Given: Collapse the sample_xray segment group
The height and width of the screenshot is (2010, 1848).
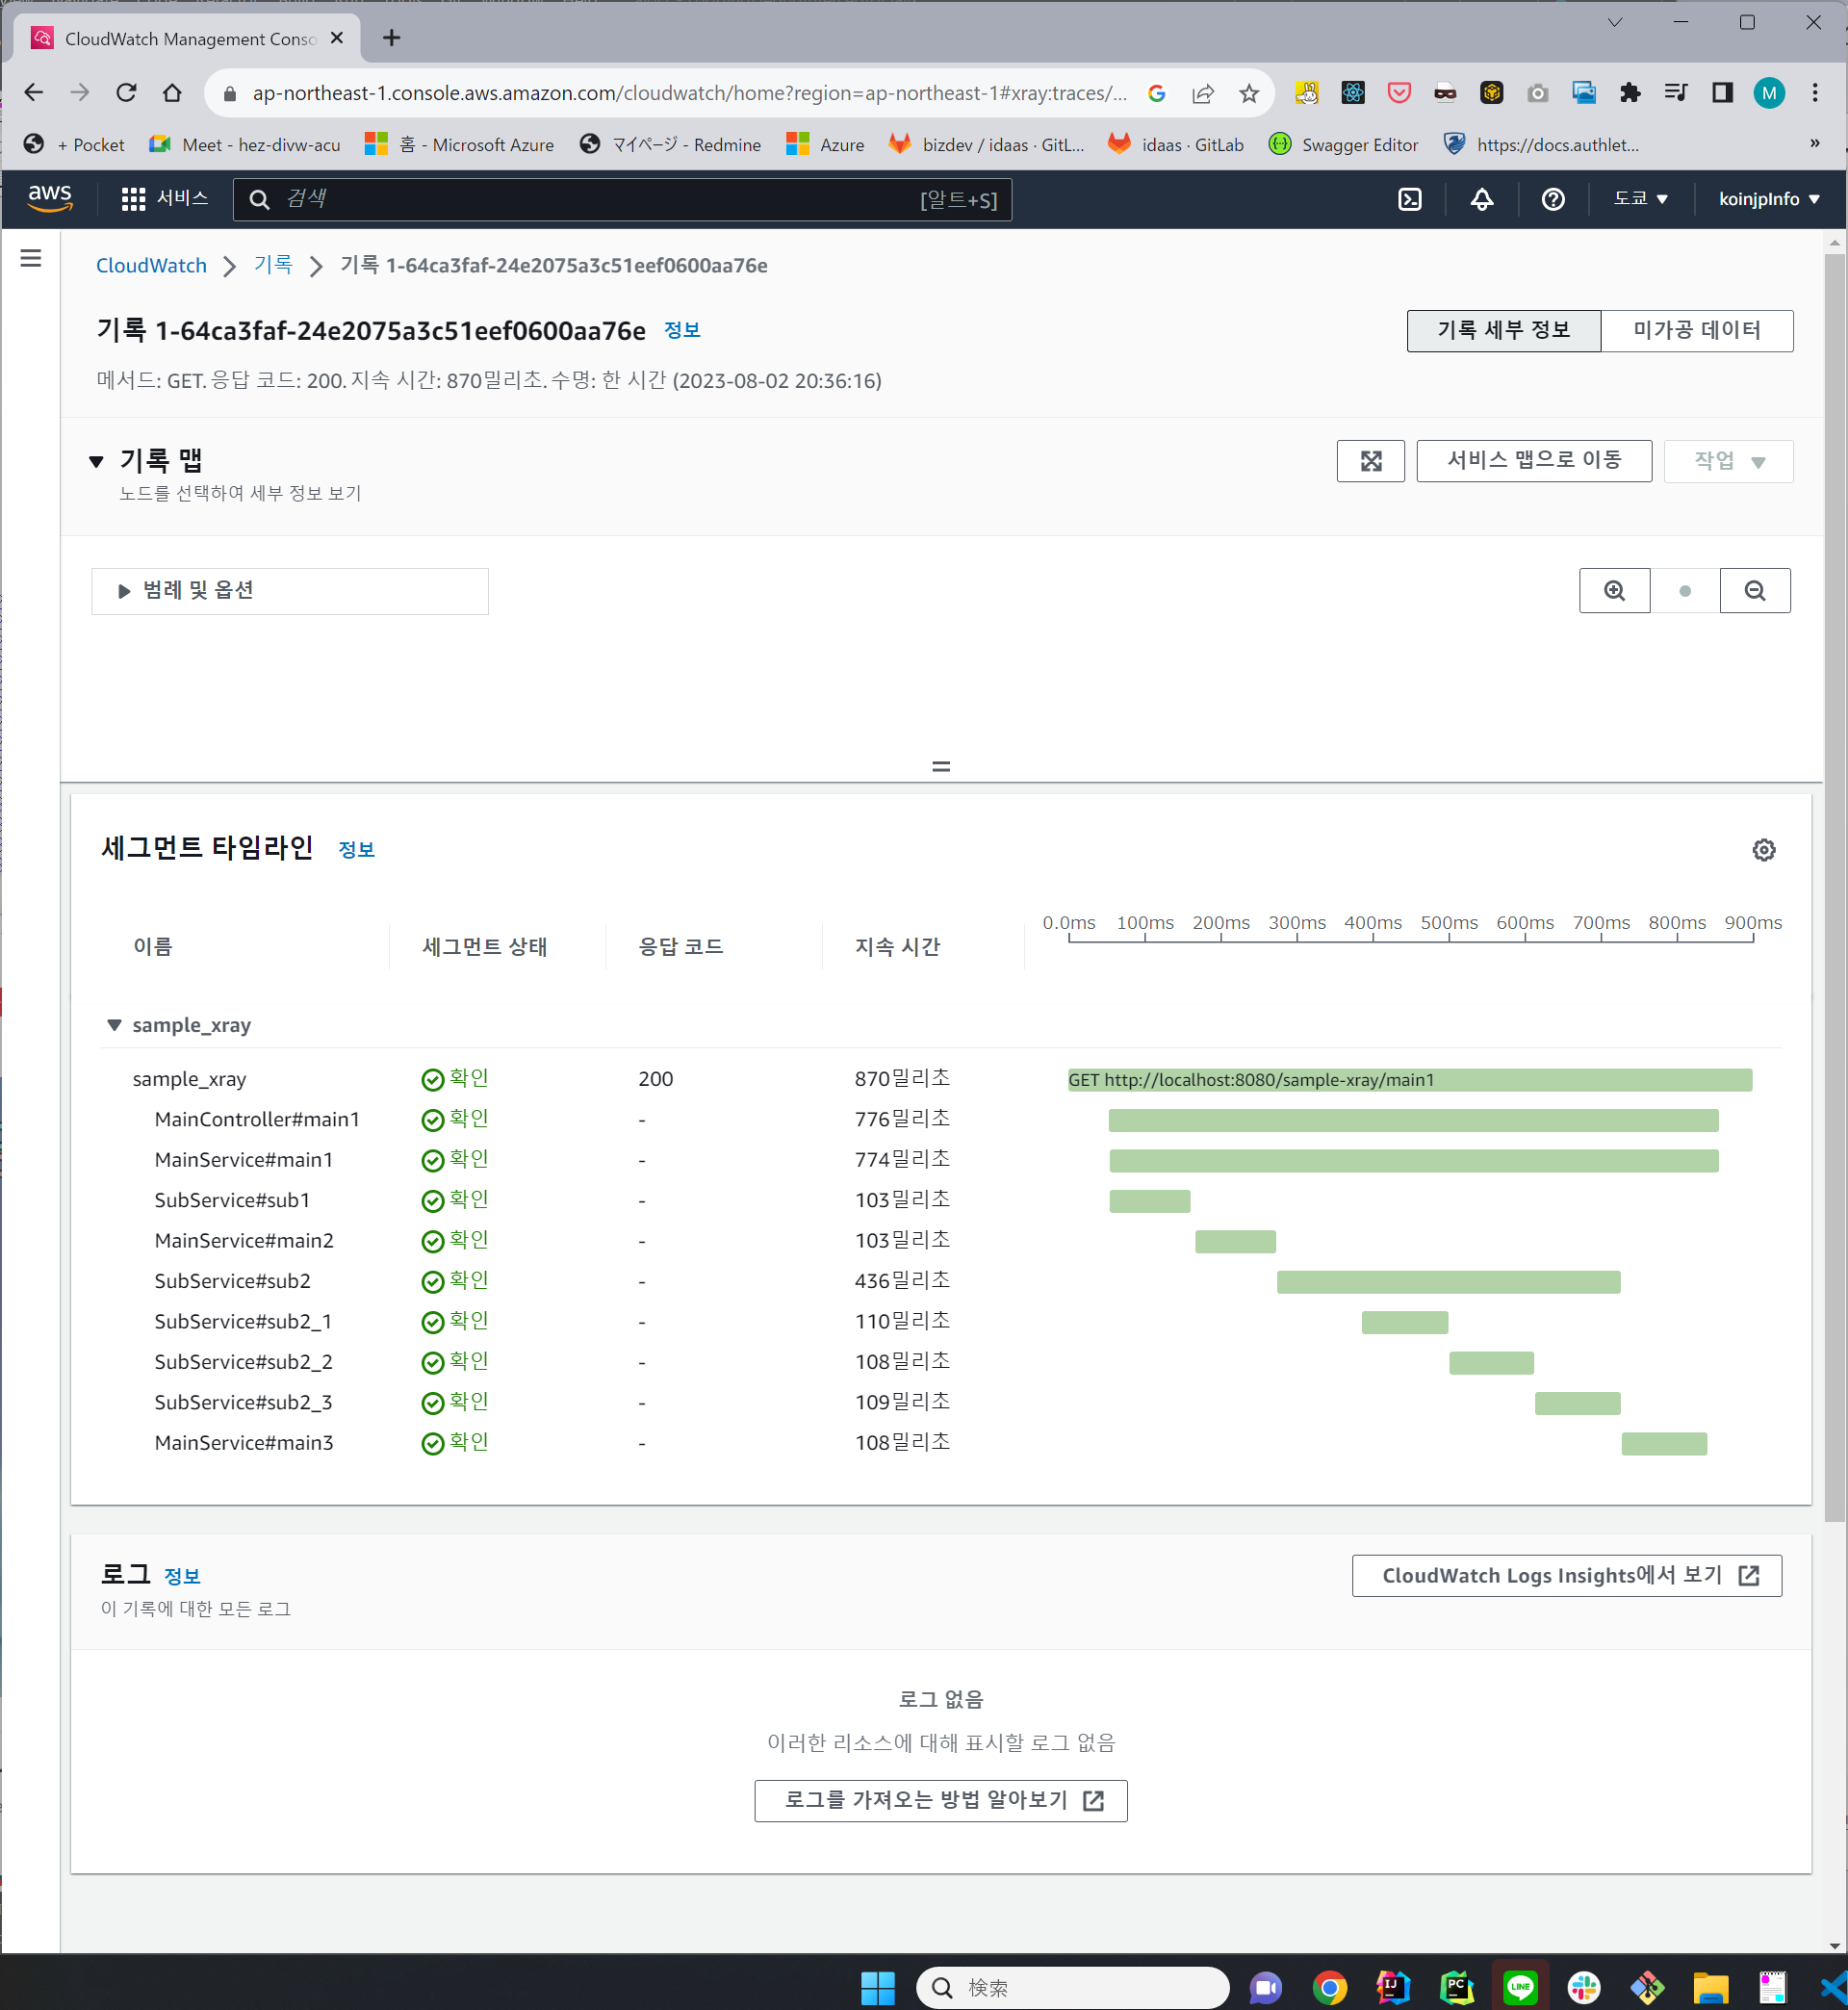Looking at the screenshot, I should (114, 1025).
